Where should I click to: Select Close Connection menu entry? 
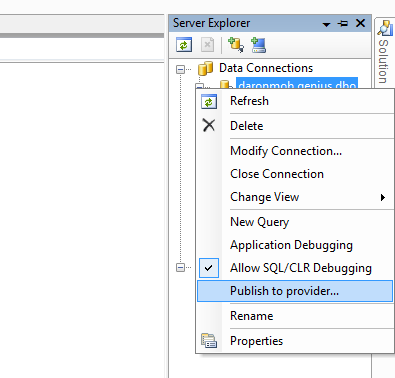tap(295, 174)
